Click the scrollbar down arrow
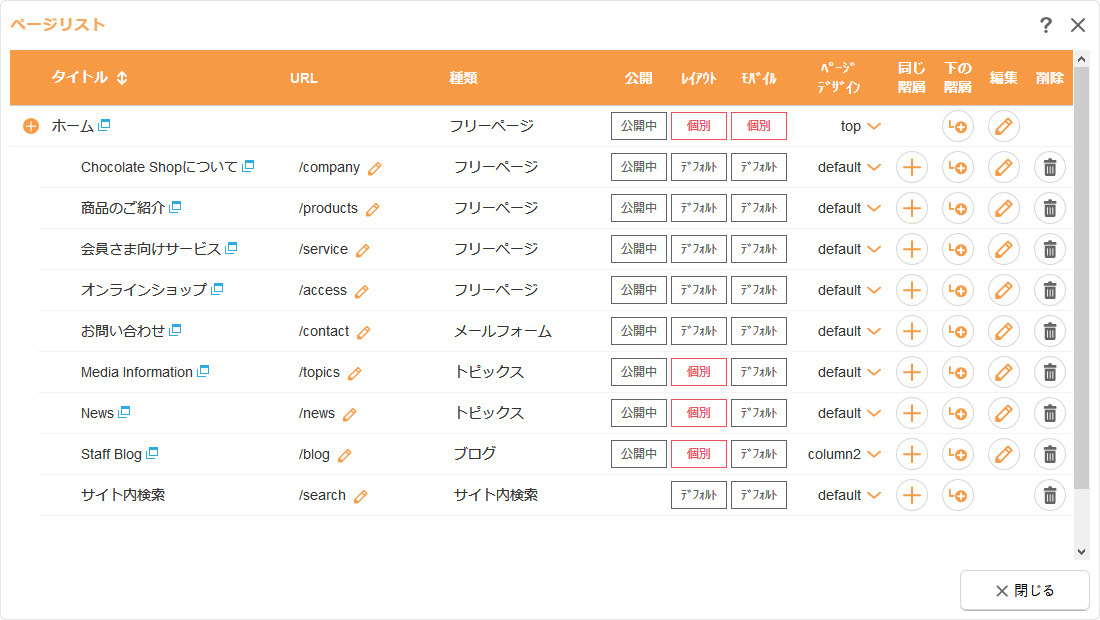This screenshot has width=1100, height=620. [x=1081, y=551]
